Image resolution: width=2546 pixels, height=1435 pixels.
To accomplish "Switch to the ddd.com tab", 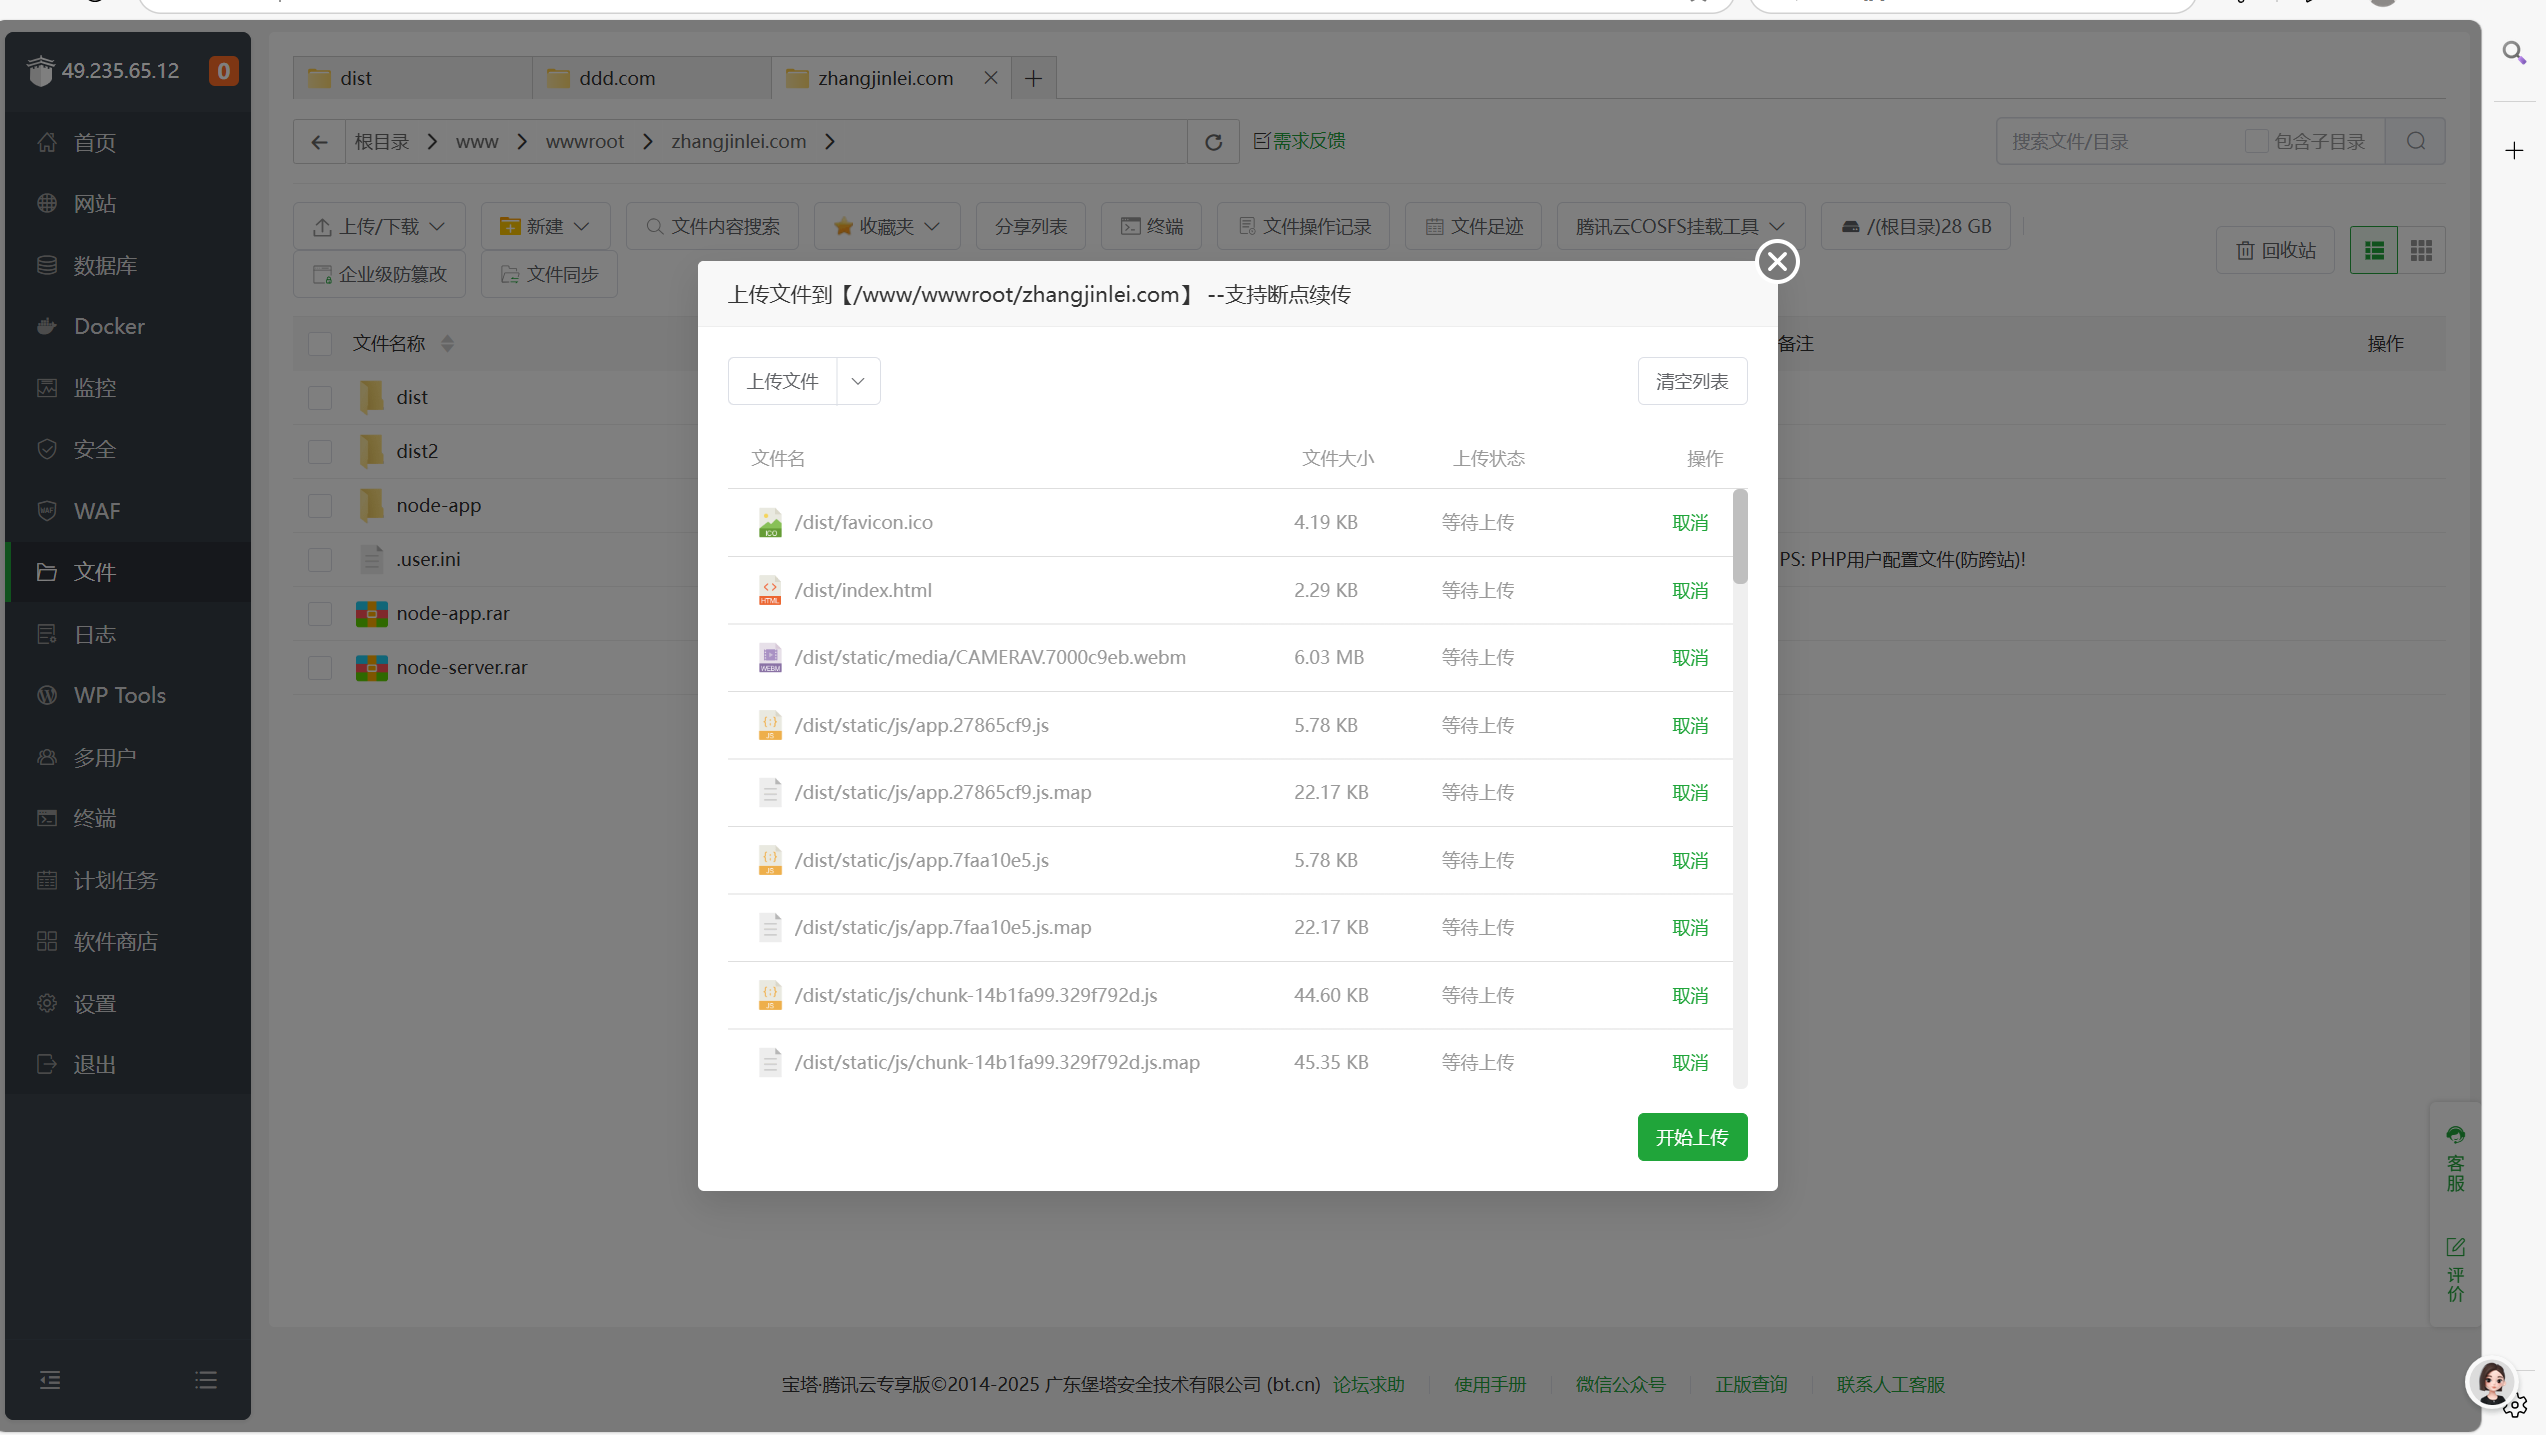I will point(617,78).
